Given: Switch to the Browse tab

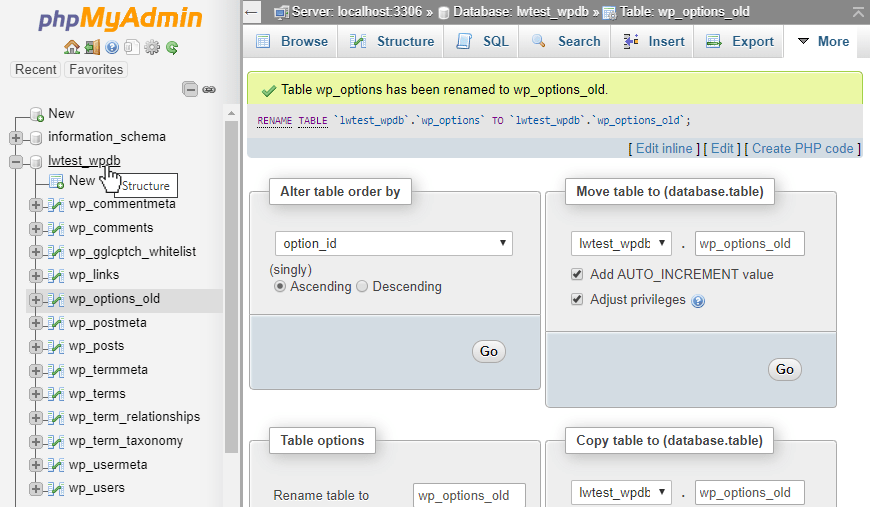Looking at the screenshot, I should pyautogui.click(x=292, y=41).
